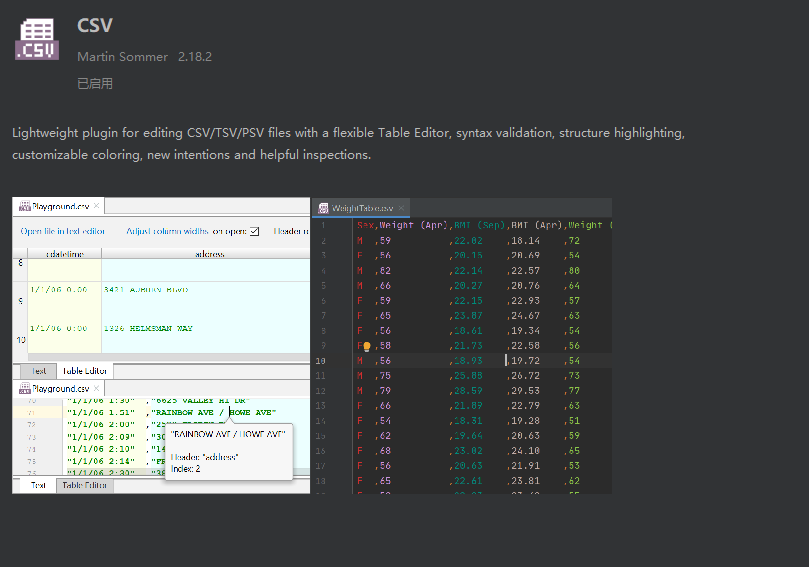Screen dimensions: 809x567
Task: Click 'Open file in text editor' link
Action: (x=62, y=231)
